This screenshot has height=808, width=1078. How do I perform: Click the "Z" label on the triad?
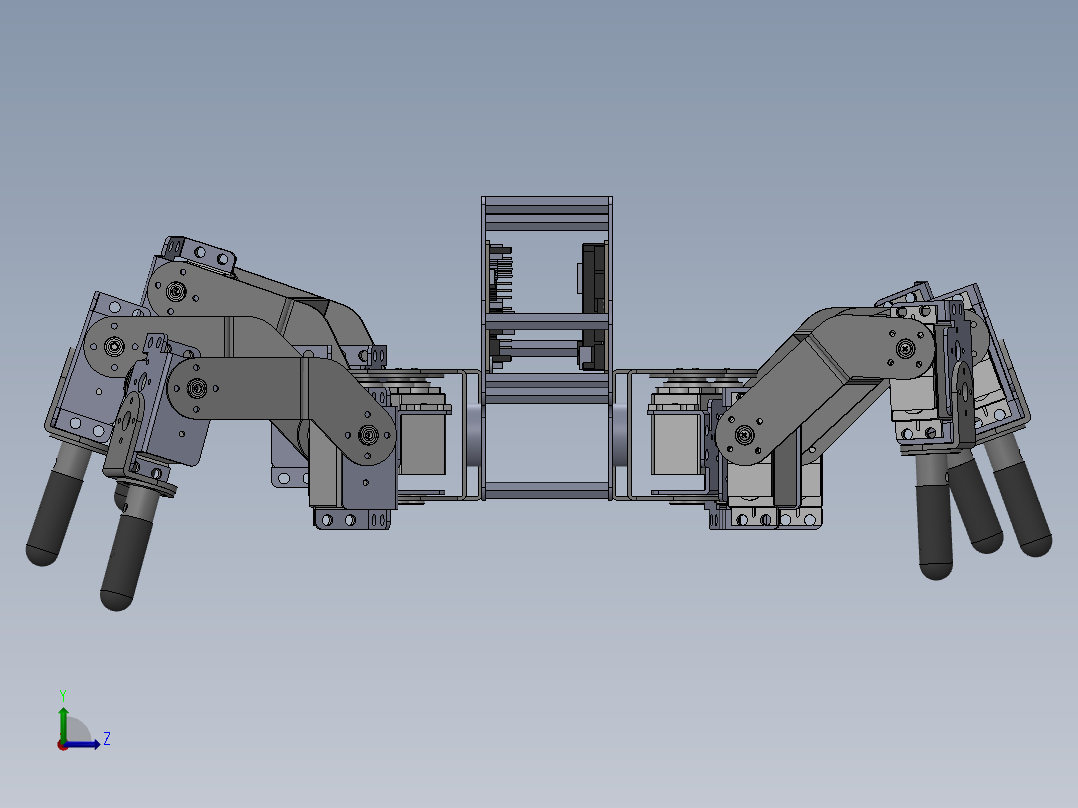click(x=107, y=739)
